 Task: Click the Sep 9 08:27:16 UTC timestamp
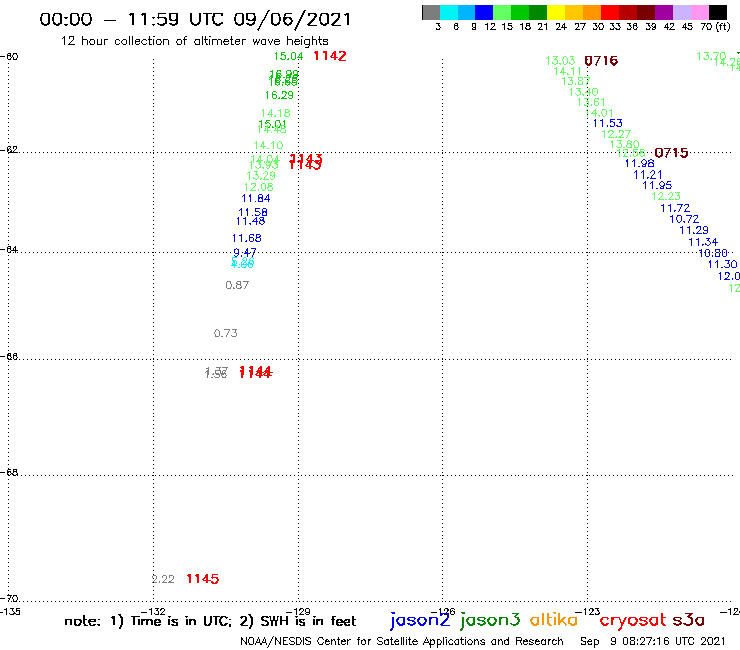(x=653, y=641)
